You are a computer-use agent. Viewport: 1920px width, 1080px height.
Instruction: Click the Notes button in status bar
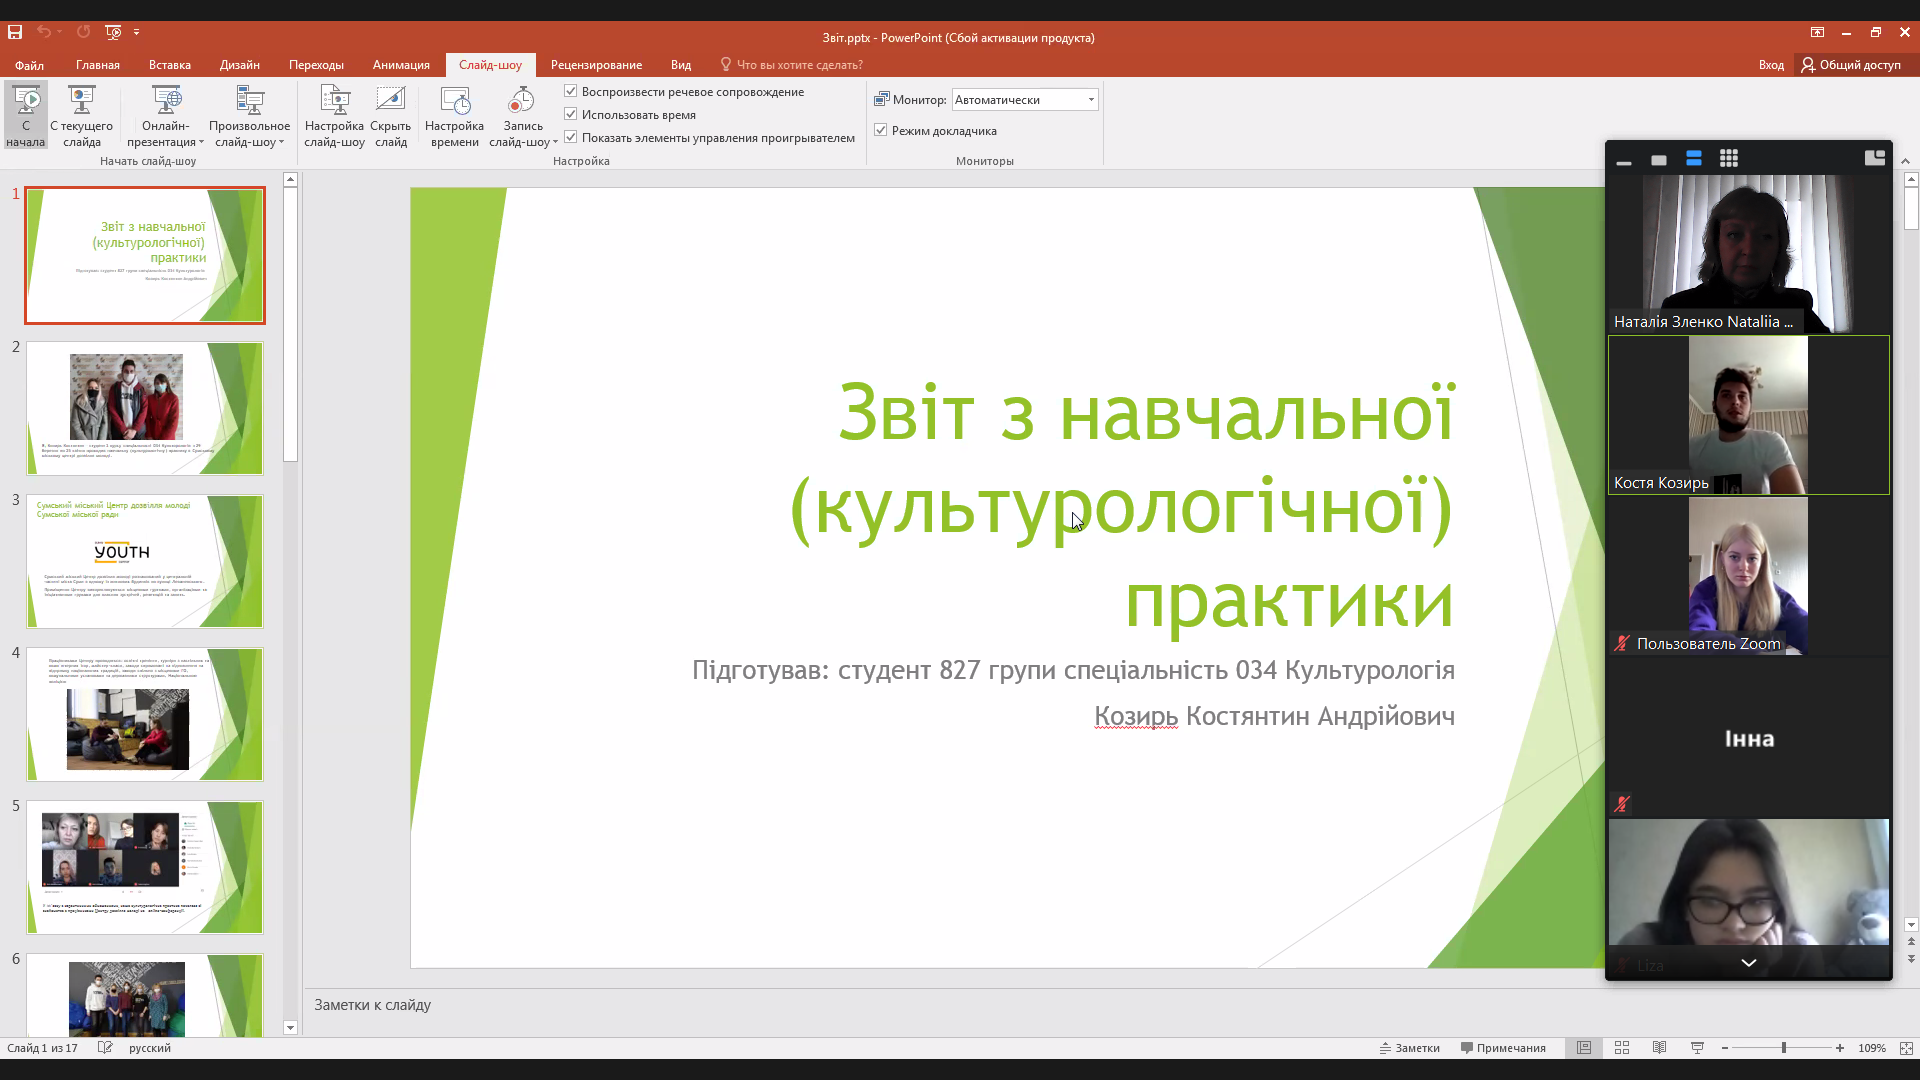point(1410,1048)
